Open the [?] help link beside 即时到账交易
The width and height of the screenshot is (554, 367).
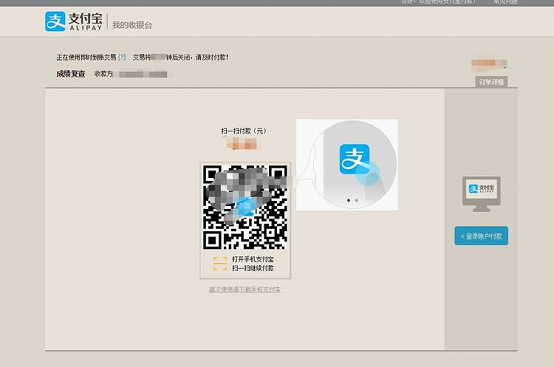[x=122, y=57]
